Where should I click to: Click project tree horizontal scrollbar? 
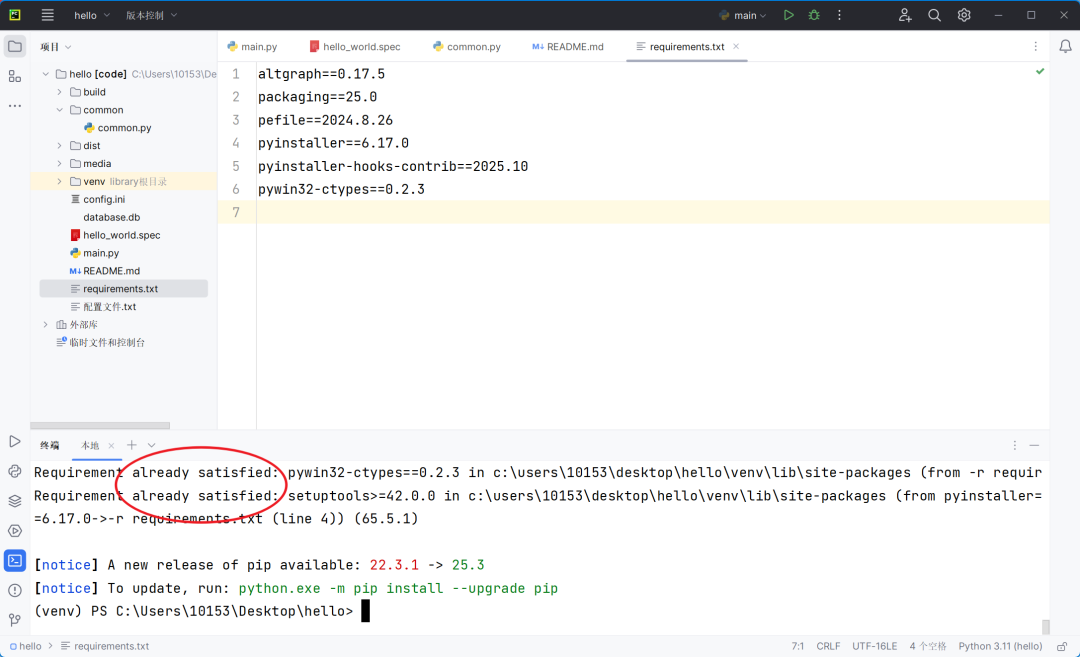(x=100, y=426)
